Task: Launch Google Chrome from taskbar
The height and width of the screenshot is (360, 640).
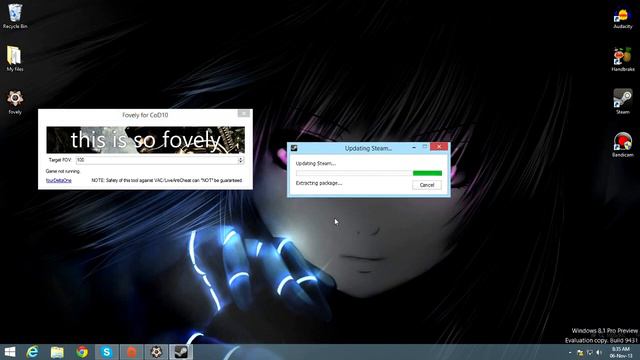Action: [x=82, y=352]
